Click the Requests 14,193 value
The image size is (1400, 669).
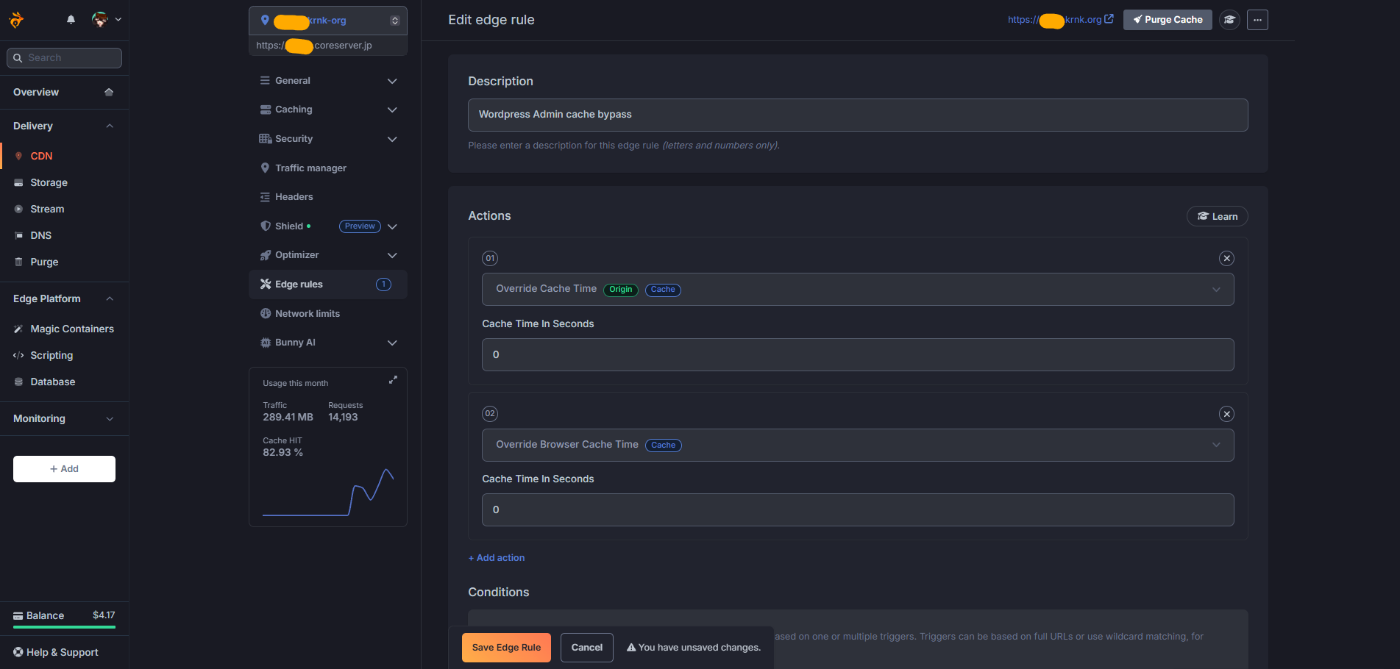click(343, 417)
